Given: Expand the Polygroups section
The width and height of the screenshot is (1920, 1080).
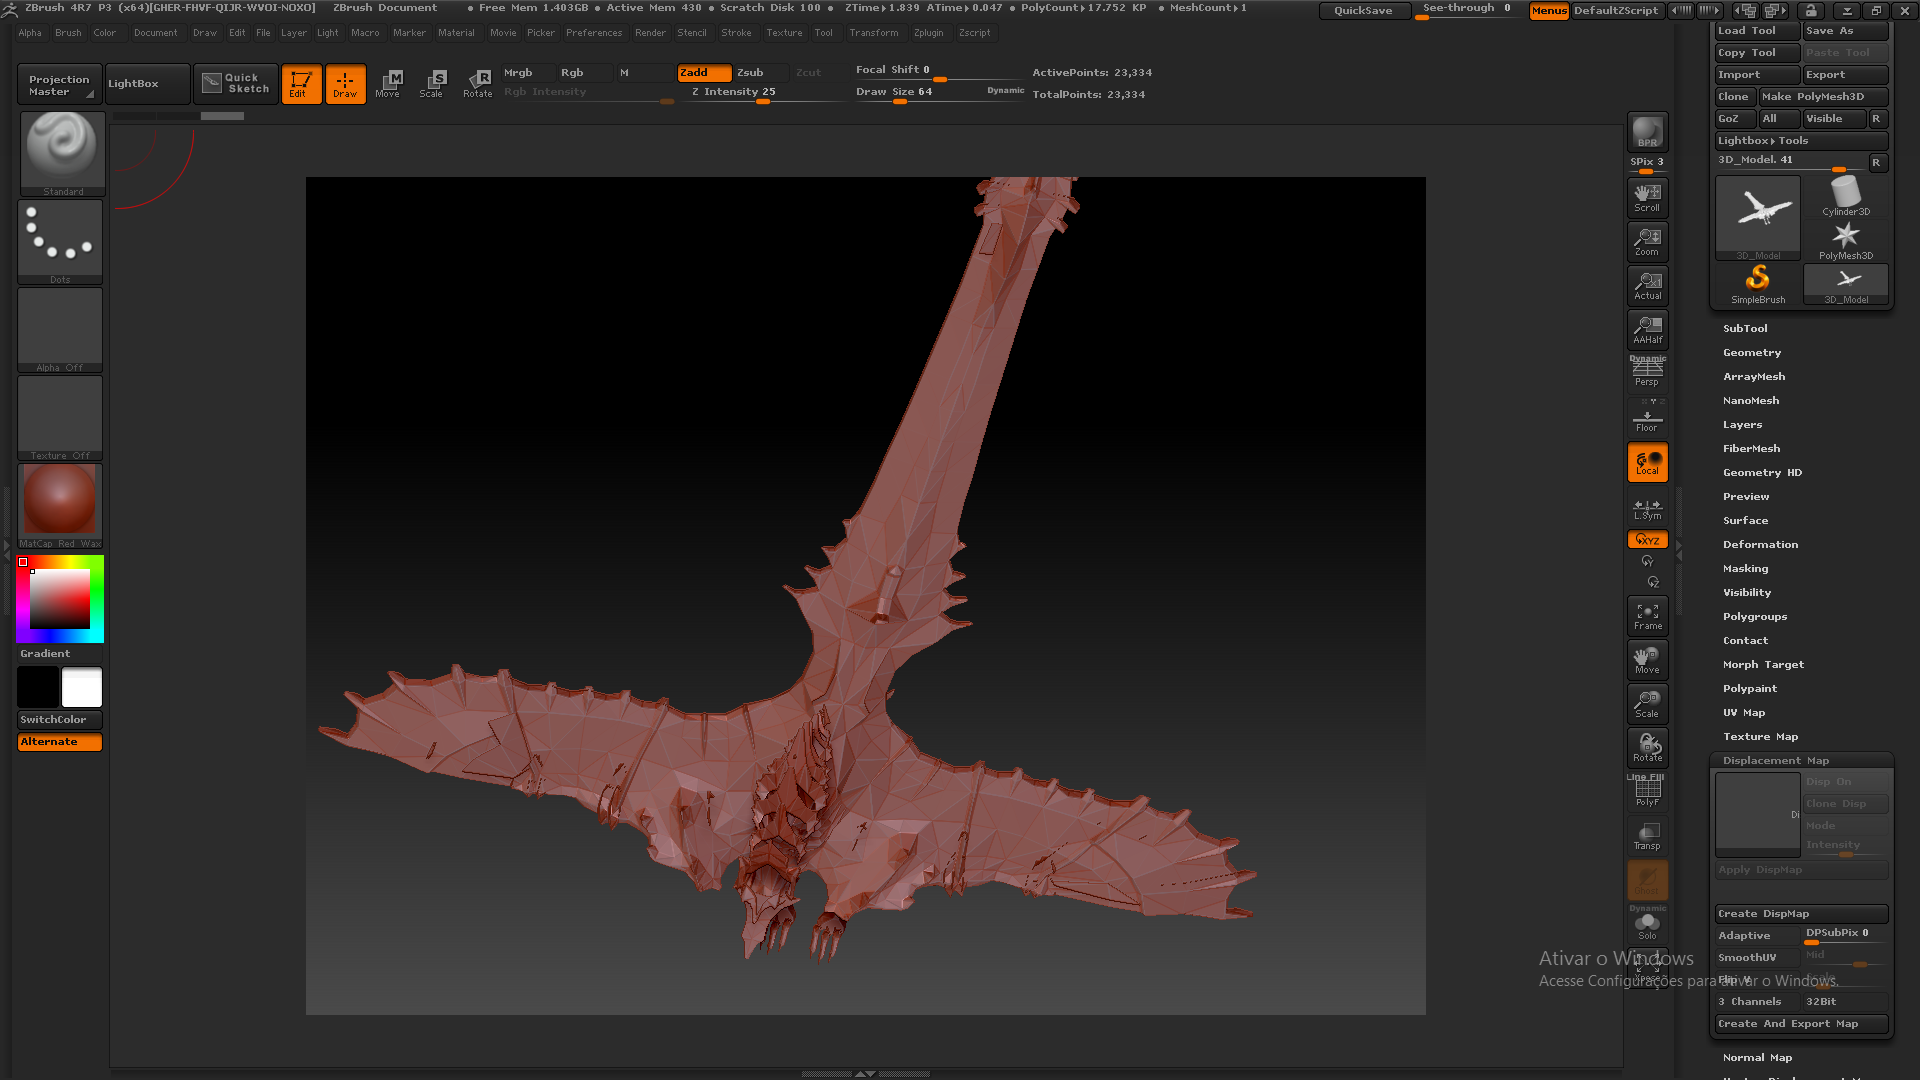Looking at the screenshot, I should 1755,617.
